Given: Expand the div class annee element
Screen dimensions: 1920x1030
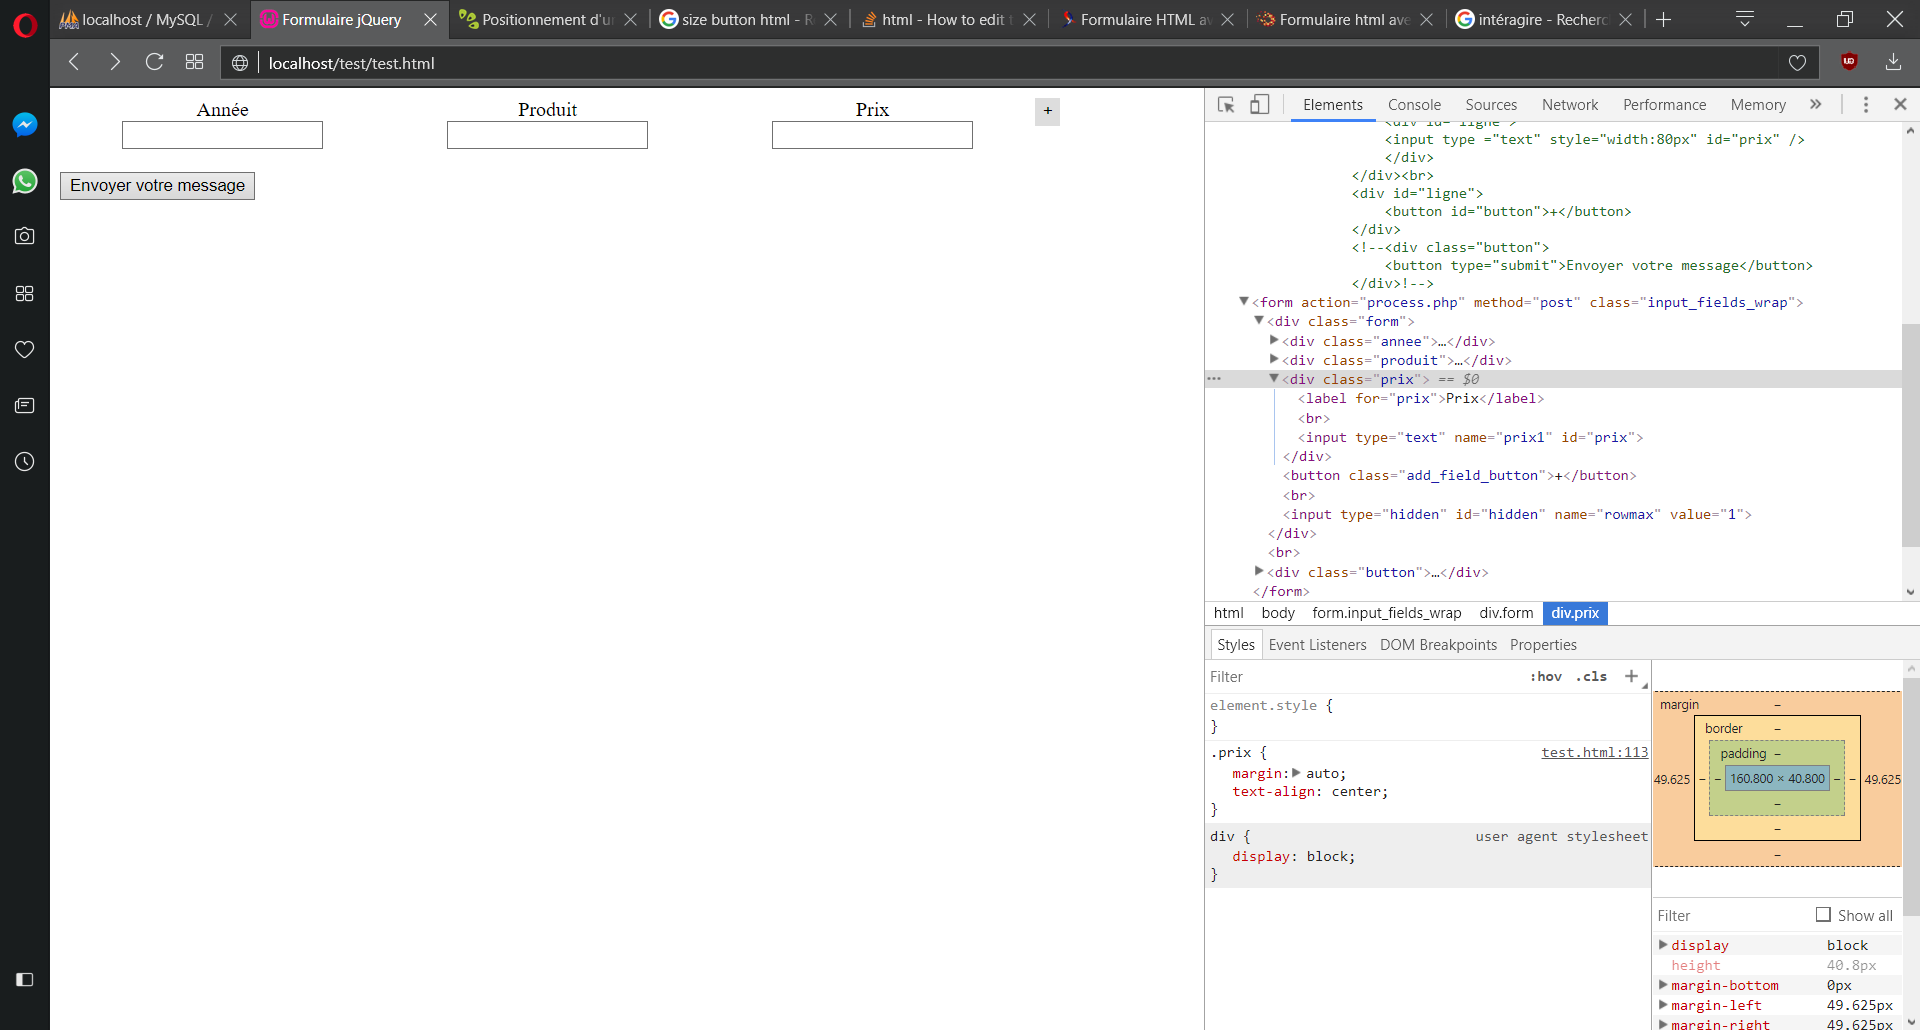Looking at the screenshot, I should click(1274, 340).
